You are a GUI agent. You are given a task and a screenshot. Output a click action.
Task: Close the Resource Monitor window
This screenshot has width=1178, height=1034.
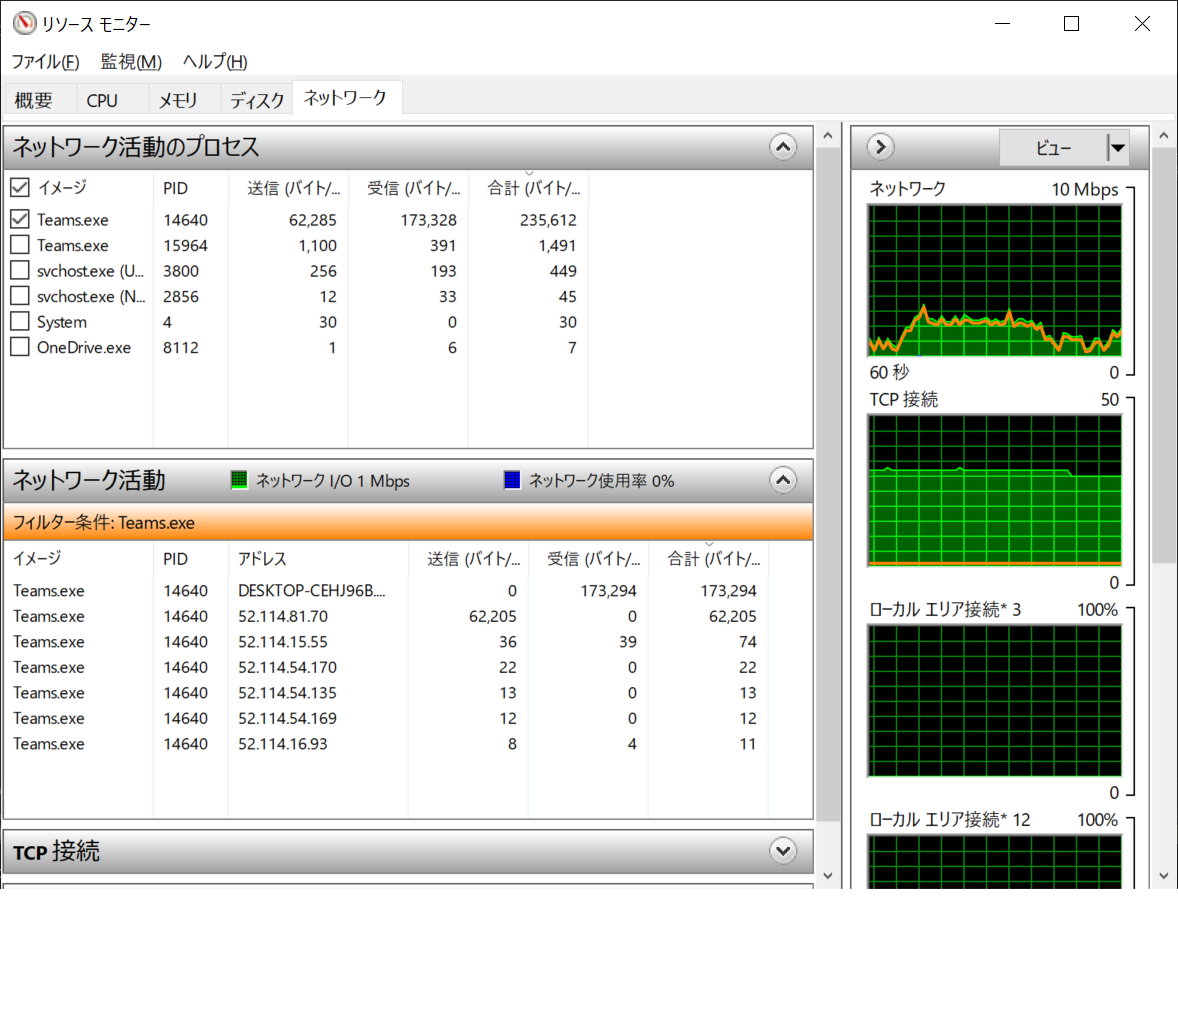(x=1142, y=23)
